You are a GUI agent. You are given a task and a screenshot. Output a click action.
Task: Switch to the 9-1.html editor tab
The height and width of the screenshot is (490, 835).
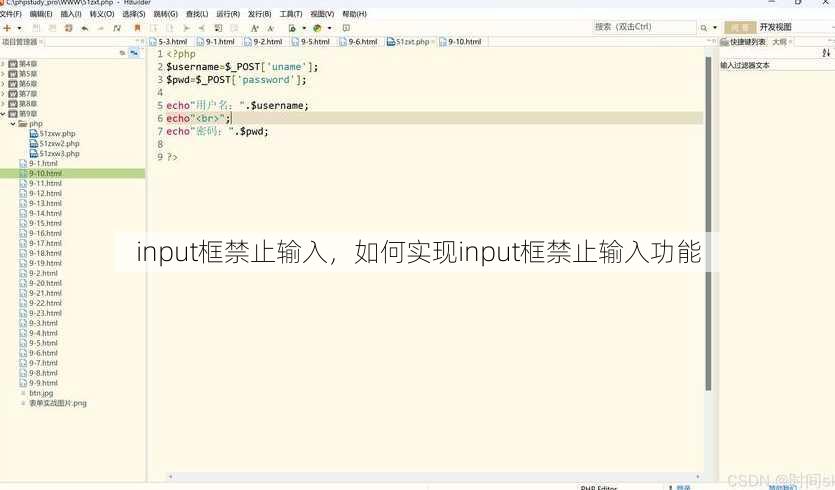pyautogui.click(x=216, y=42)
